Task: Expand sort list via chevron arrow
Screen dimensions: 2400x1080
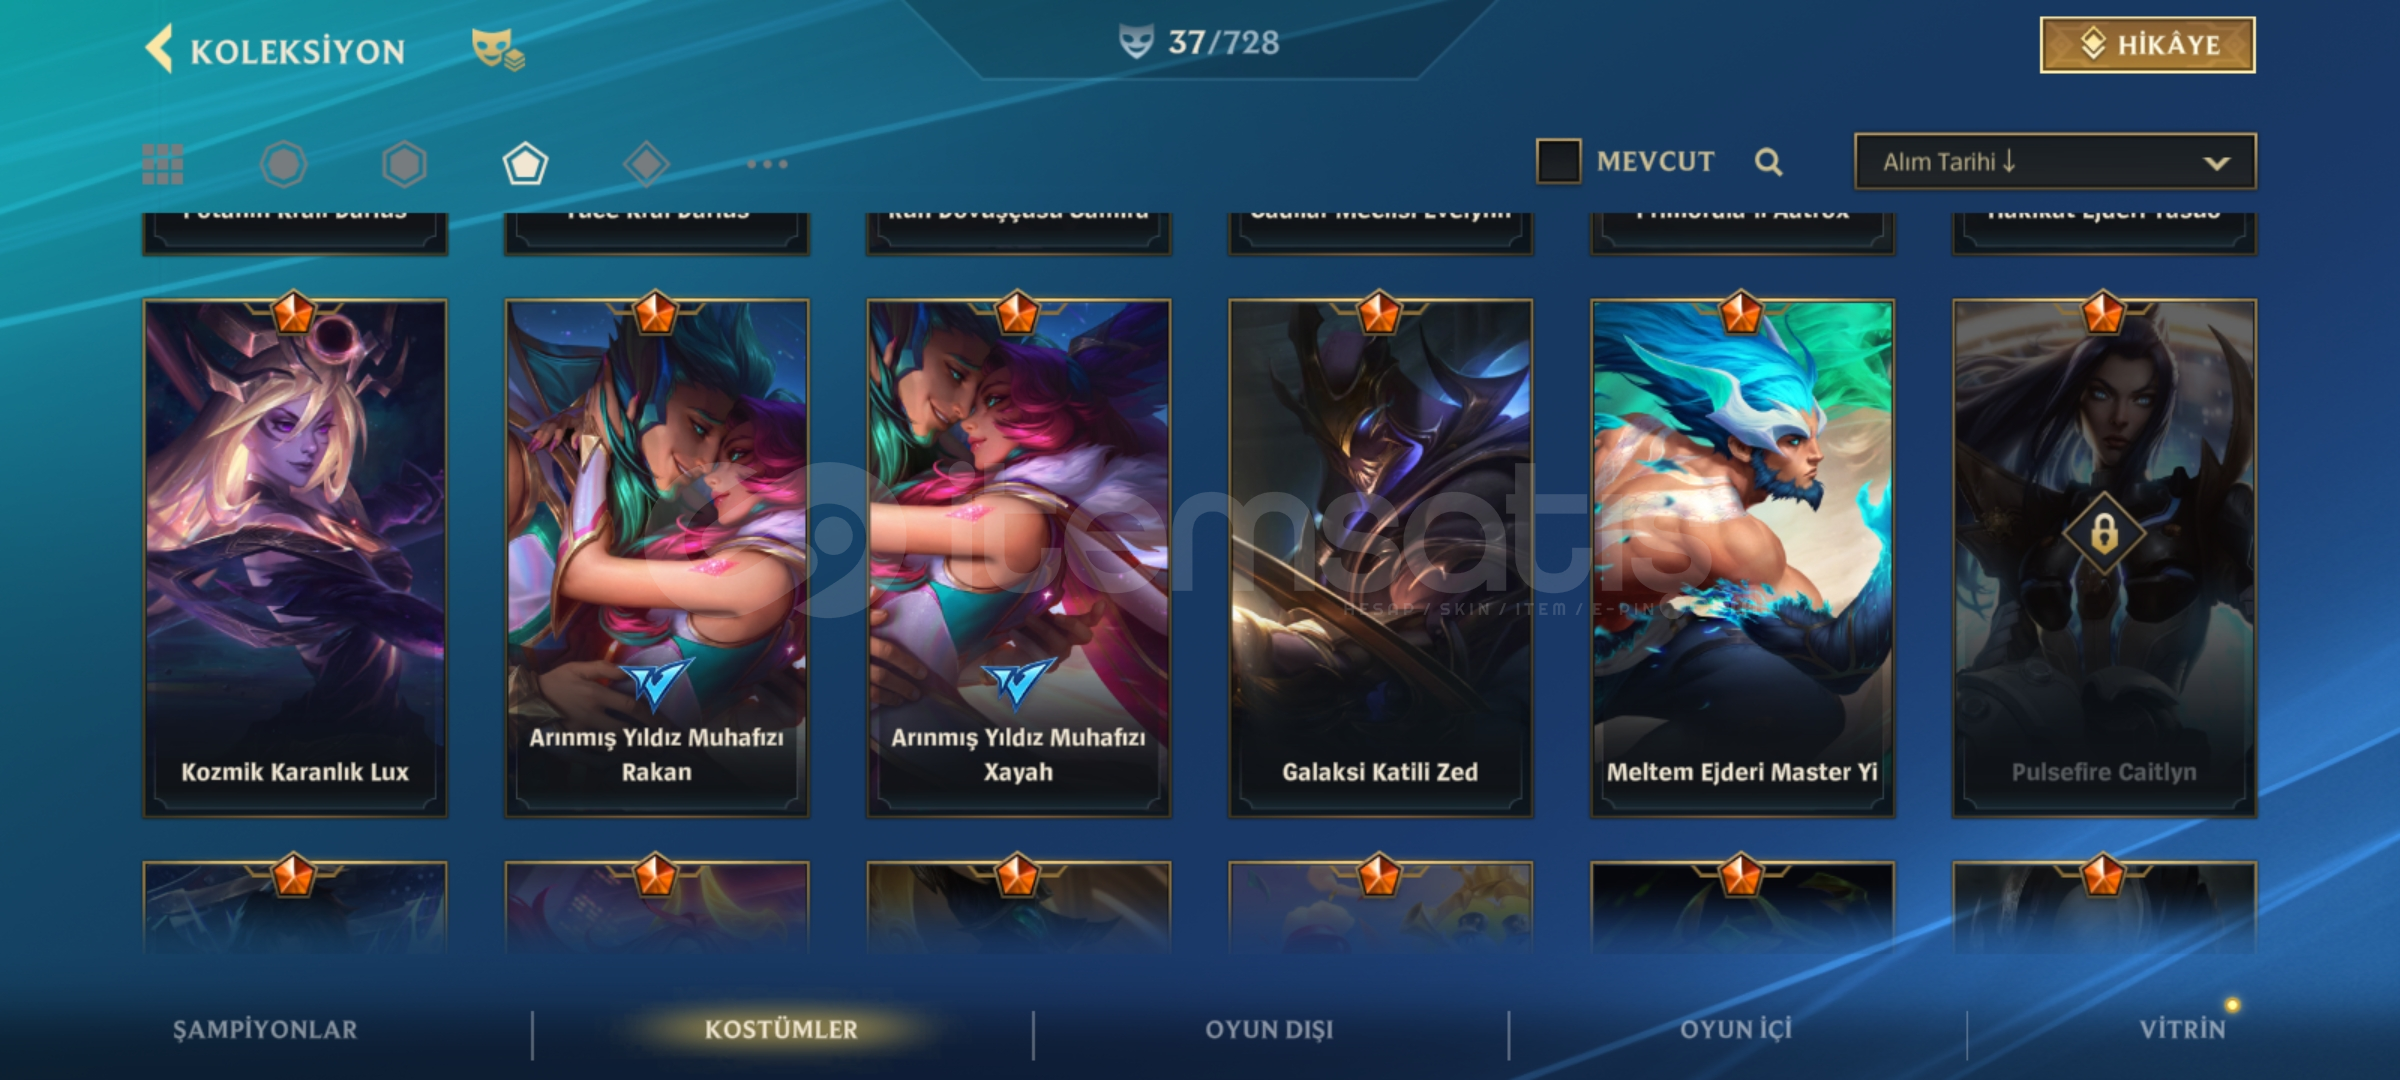Action: (x=2217, y=163)
